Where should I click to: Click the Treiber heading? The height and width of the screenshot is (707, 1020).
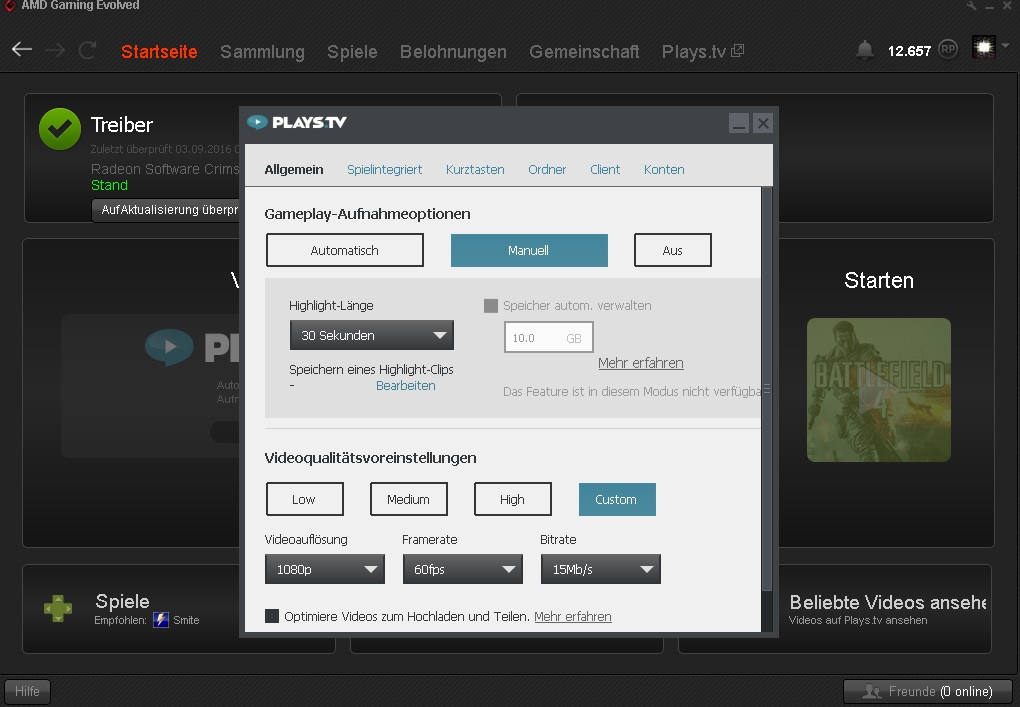[122, 125]
